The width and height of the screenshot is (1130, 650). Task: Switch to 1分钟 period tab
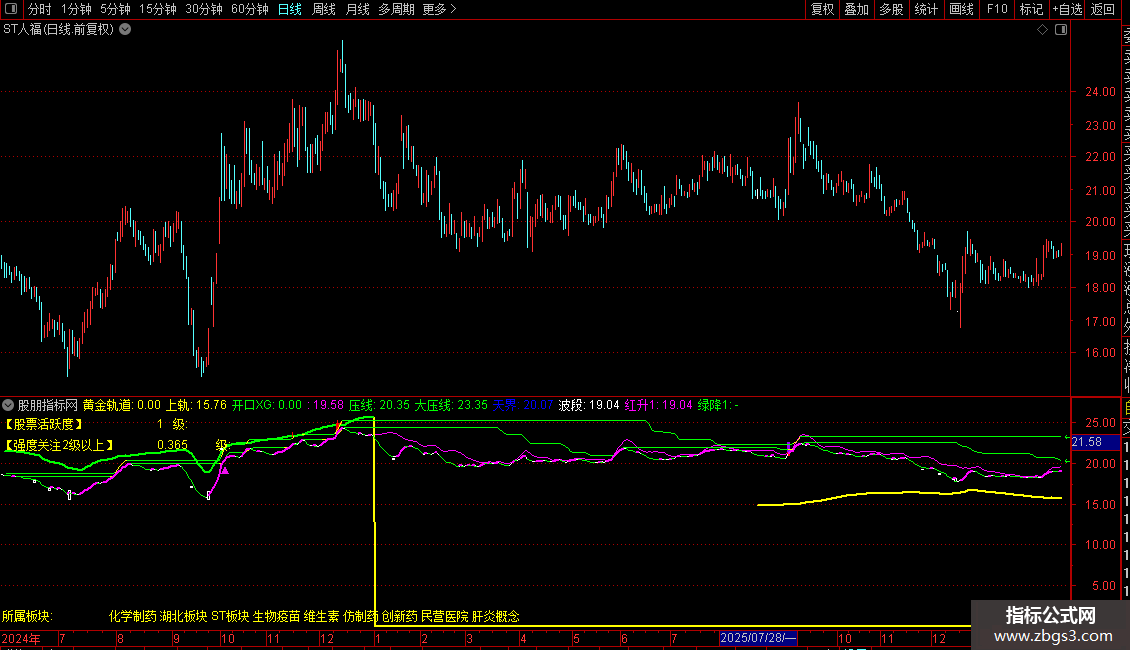click(x=76, y=9)
